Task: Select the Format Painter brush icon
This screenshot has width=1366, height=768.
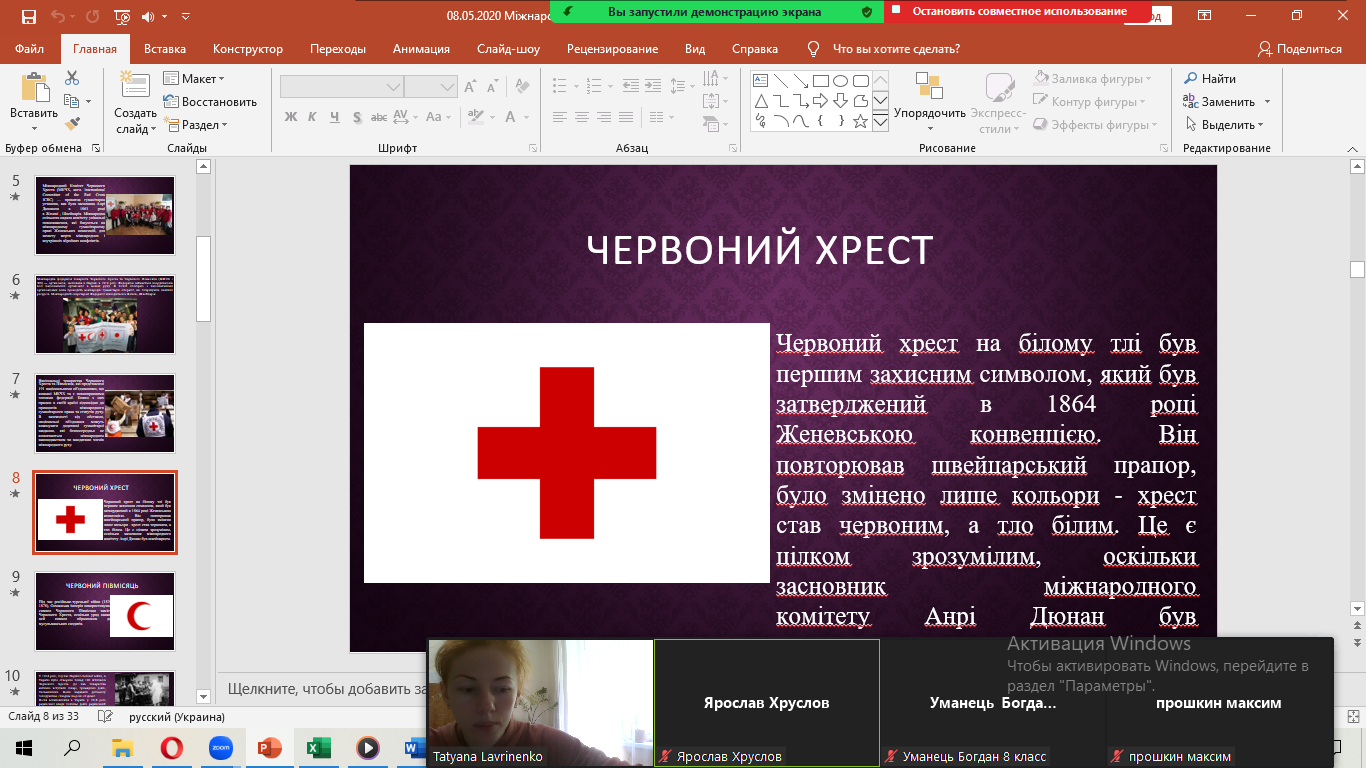Action: tap(72, 124)
